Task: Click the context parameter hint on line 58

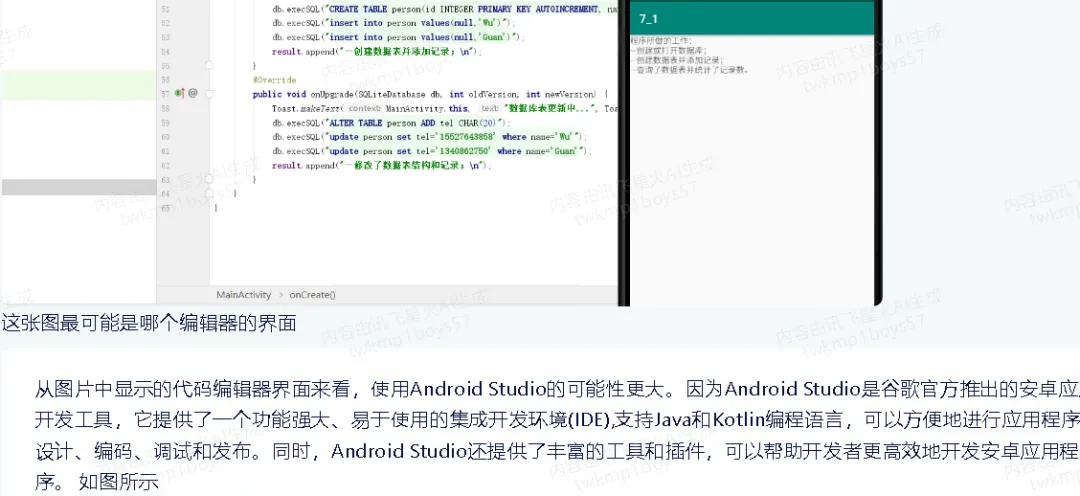Action: click(x=364, y=108)
